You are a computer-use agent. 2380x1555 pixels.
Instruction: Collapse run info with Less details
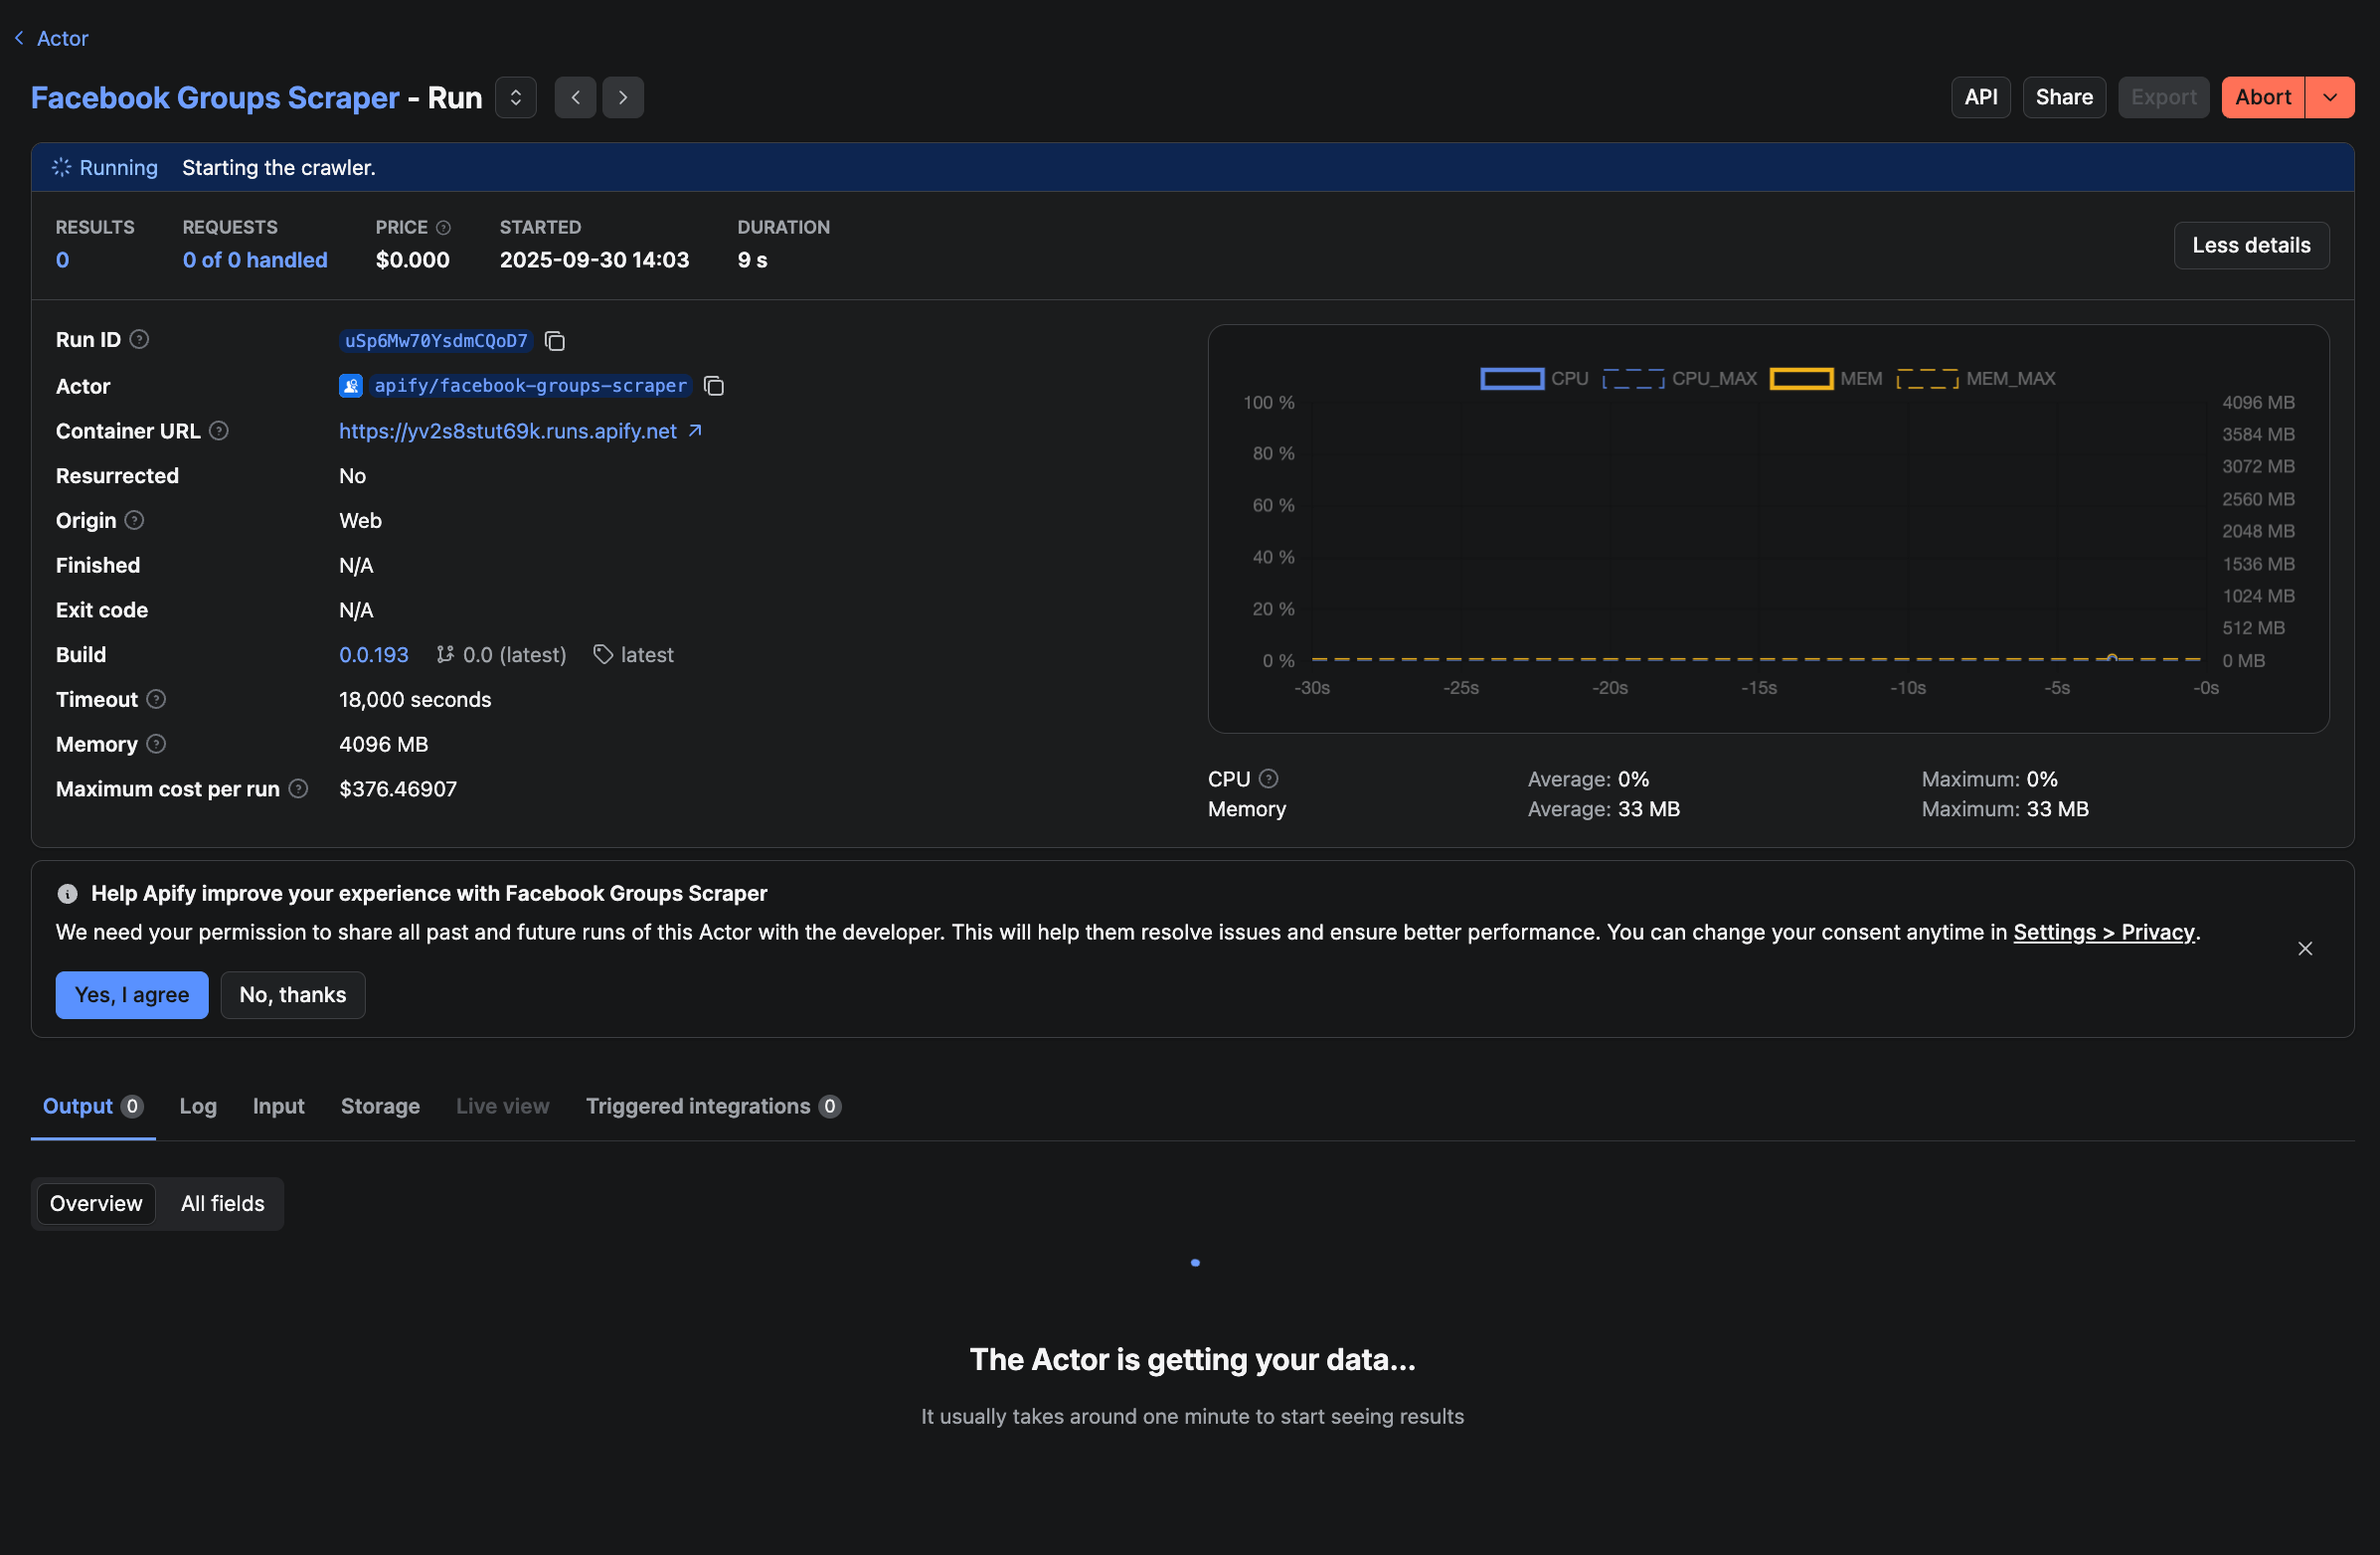click(x=2251, y=246)
